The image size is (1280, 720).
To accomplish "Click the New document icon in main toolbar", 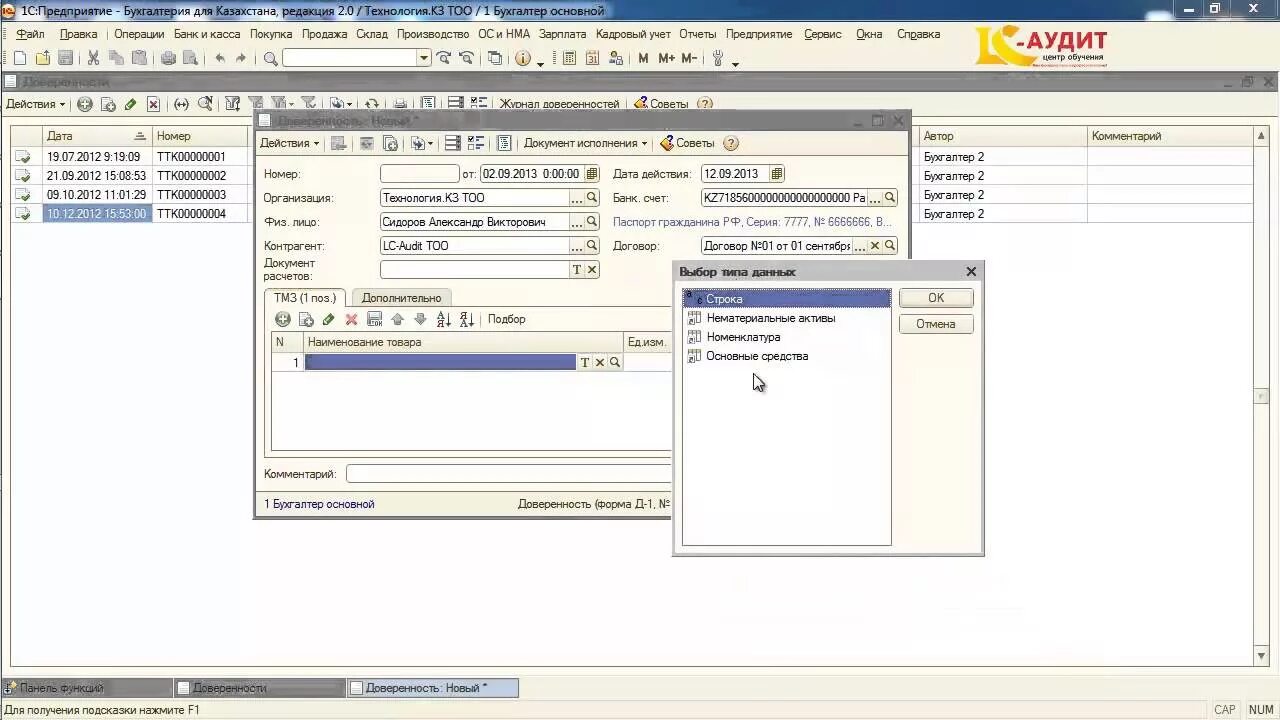I will (x=20, y=58).
